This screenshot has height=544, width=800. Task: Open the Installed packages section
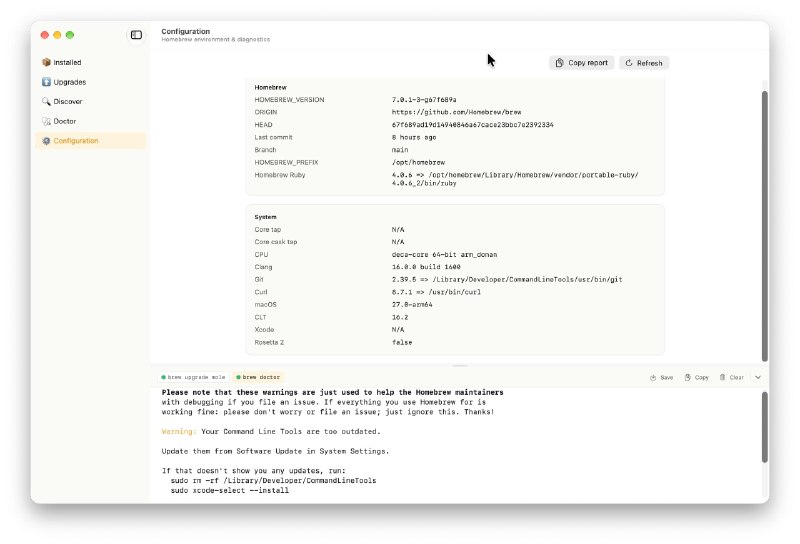click(x=90, y=62)
